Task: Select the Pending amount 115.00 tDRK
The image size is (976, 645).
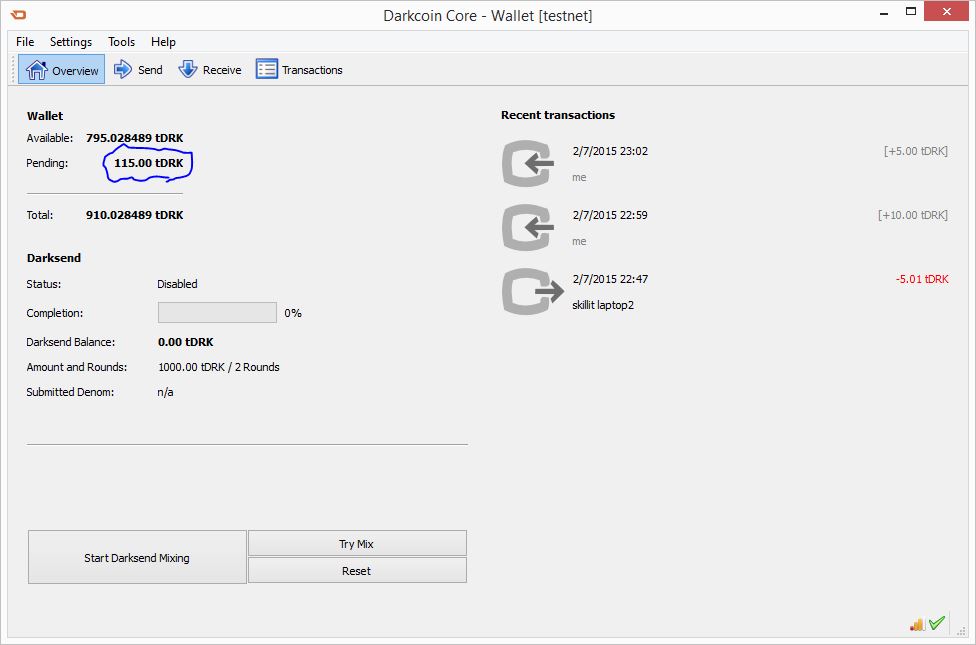Action: (x=149, y=163)
